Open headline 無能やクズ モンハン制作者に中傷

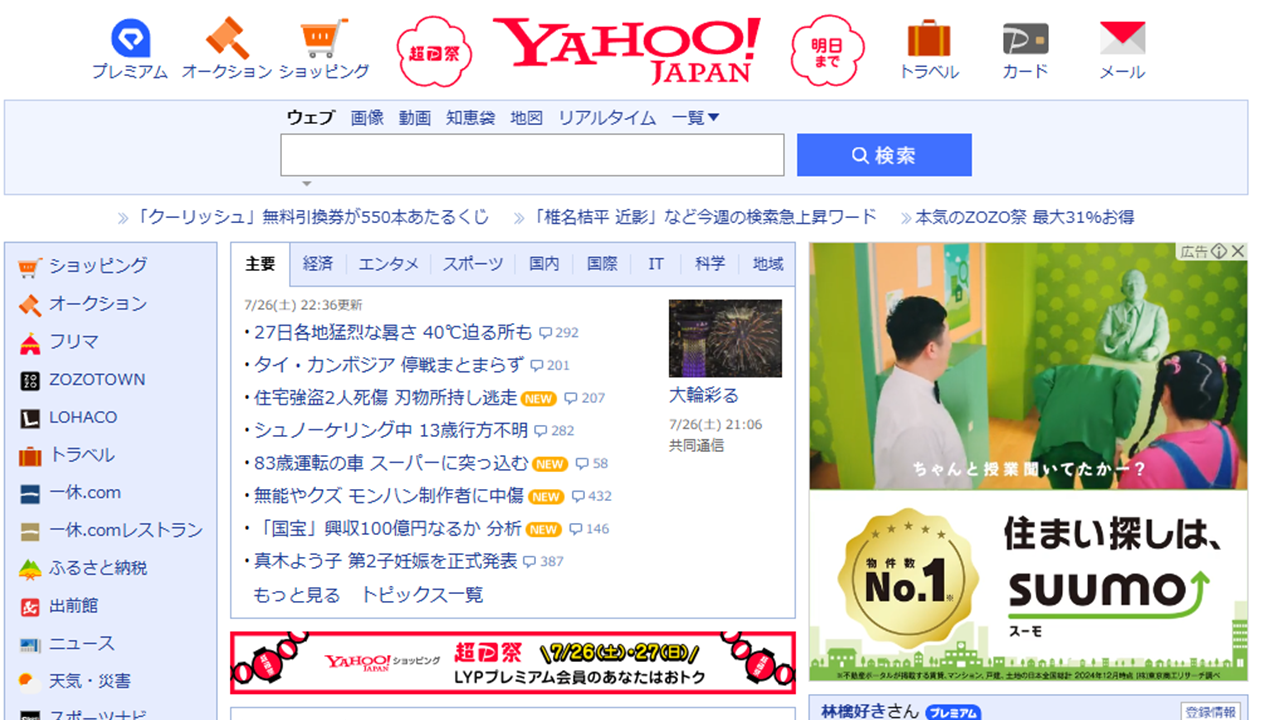388,495
